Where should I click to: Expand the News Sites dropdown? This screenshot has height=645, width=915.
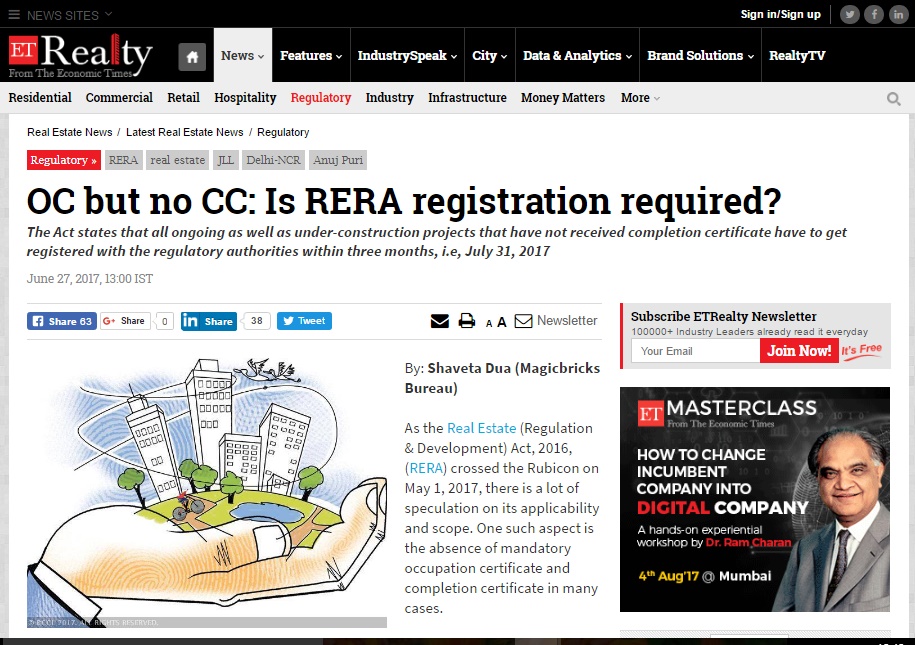tap(69, 15)
